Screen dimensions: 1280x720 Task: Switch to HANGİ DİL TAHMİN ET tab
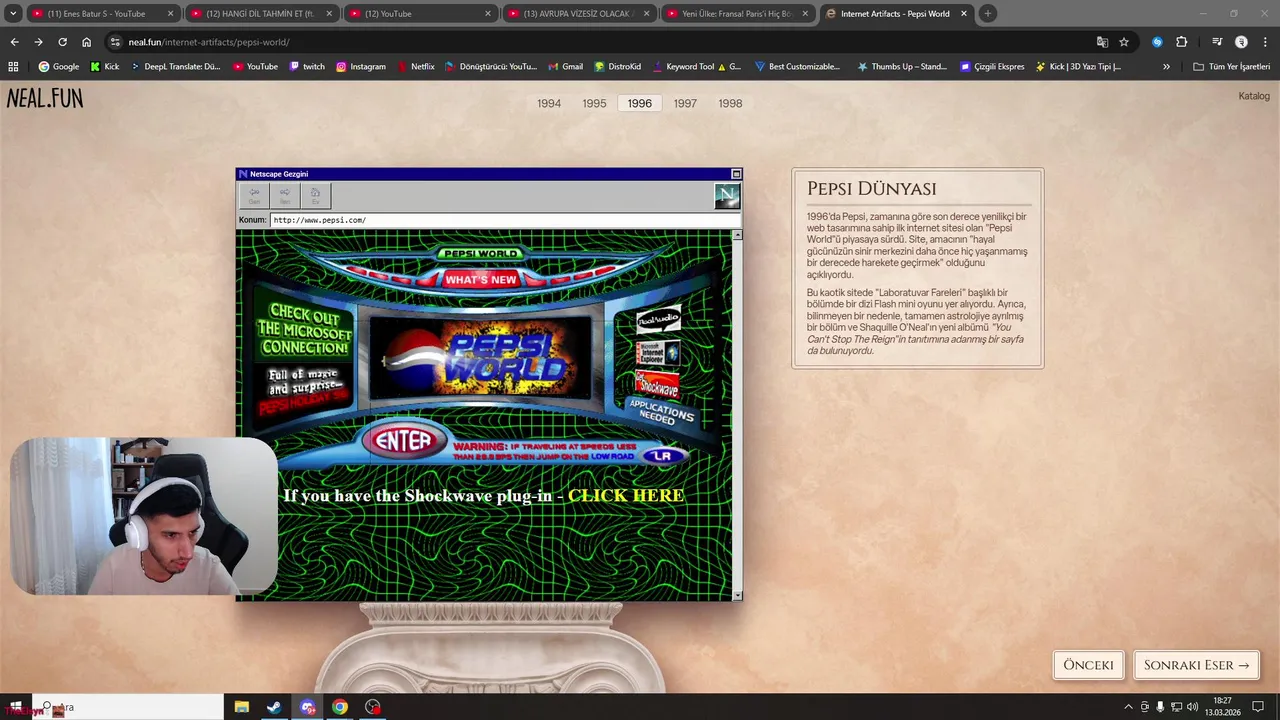[x=260, y=14]
